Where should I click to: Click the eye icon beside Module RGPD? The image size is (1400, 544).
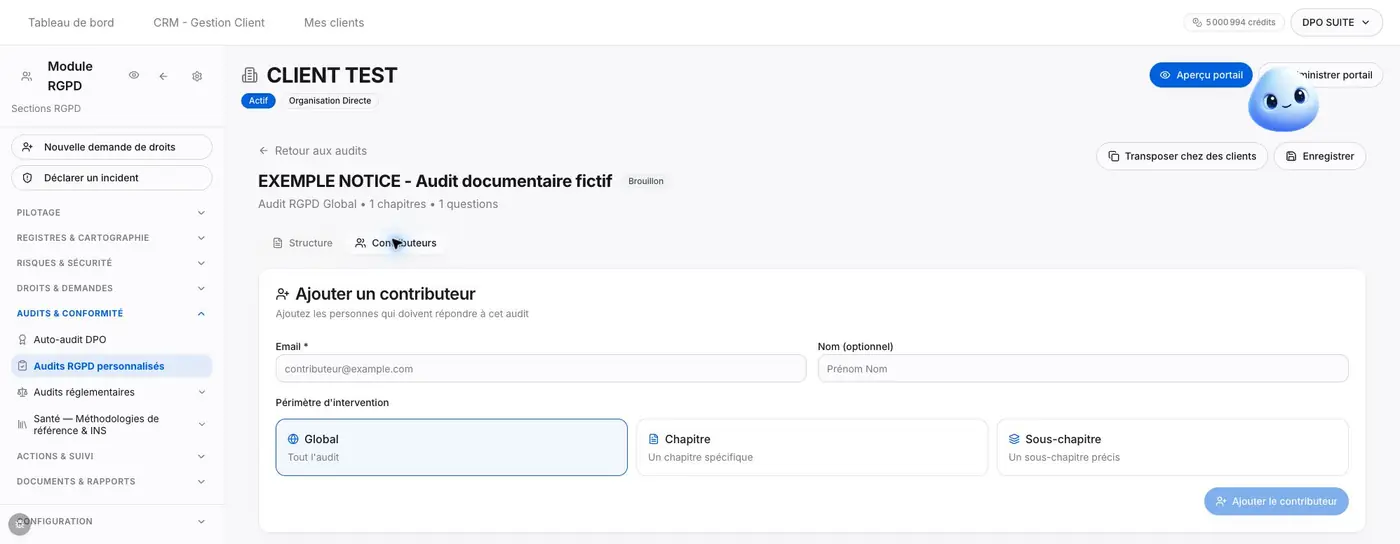point(134,76)
